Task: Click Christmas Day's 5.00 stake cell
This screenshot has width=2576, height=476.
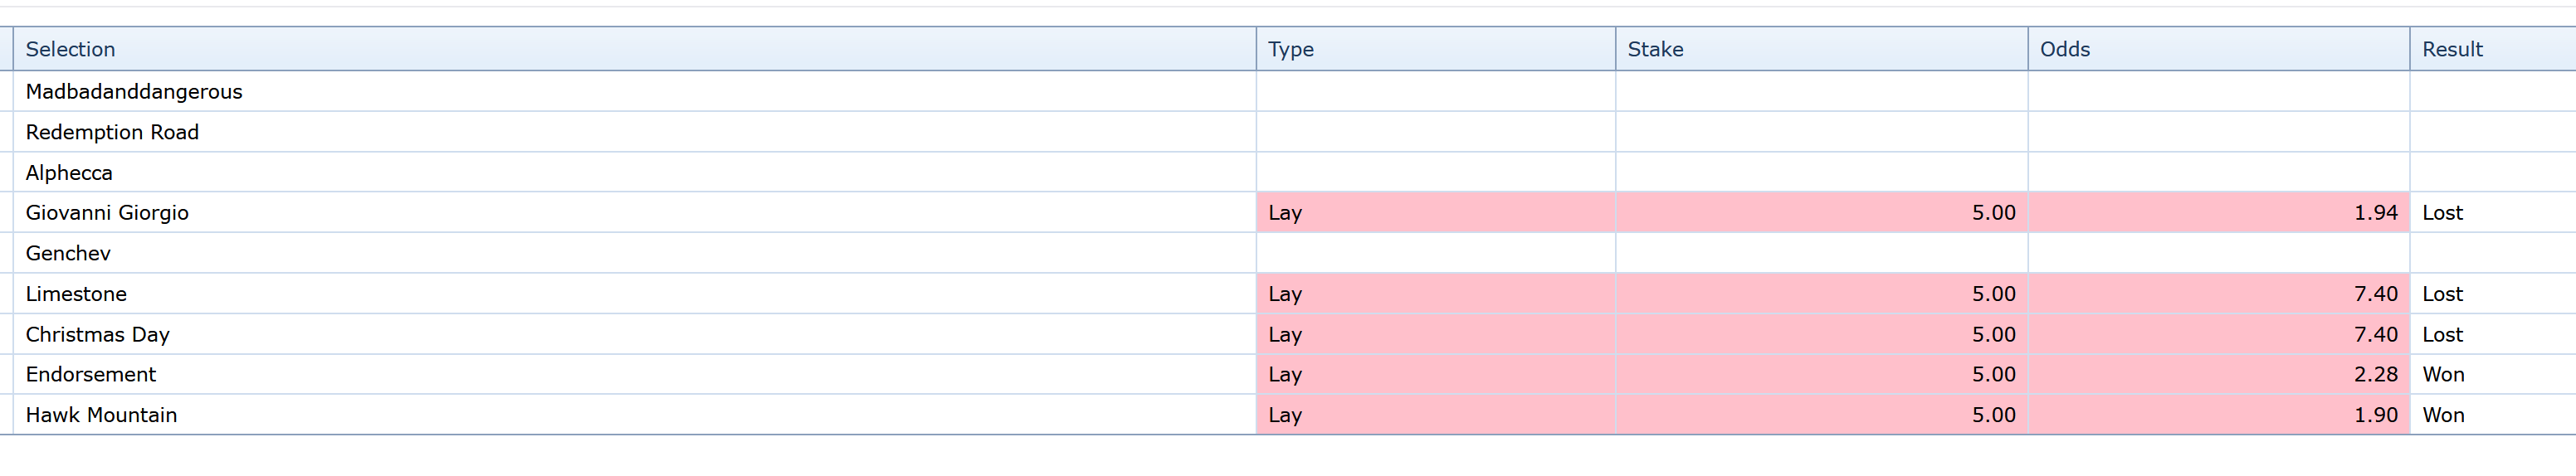Action: [1993, 335]
